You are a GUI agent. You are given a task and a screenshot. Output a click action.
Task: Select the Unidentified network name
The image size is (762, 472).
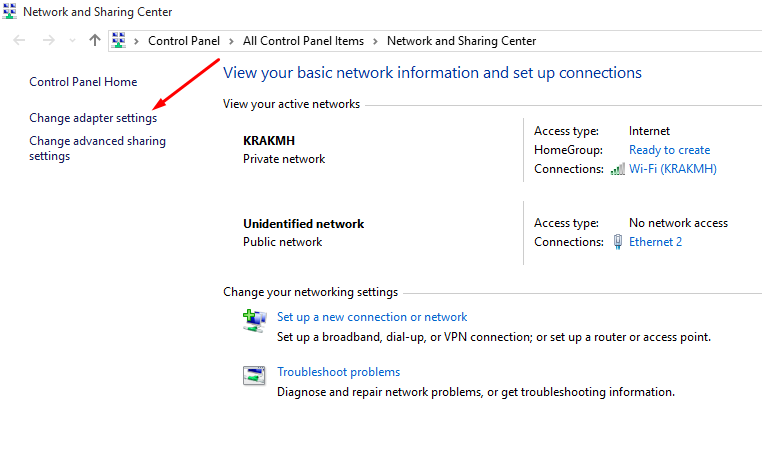tap(303, 224)
